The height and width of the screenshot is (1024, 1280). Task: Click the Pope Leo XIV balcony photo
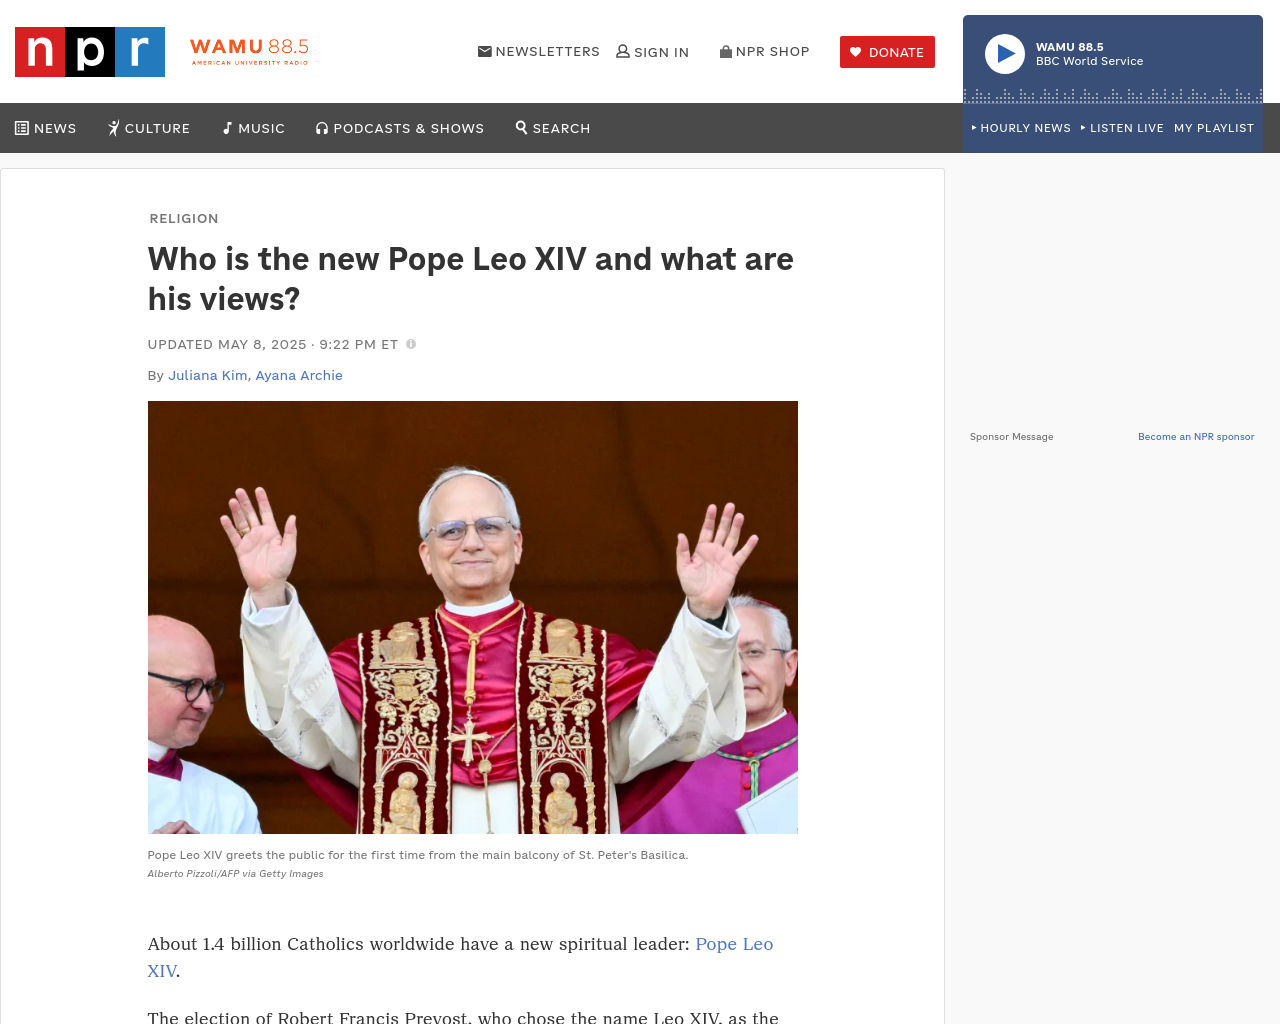473,617
